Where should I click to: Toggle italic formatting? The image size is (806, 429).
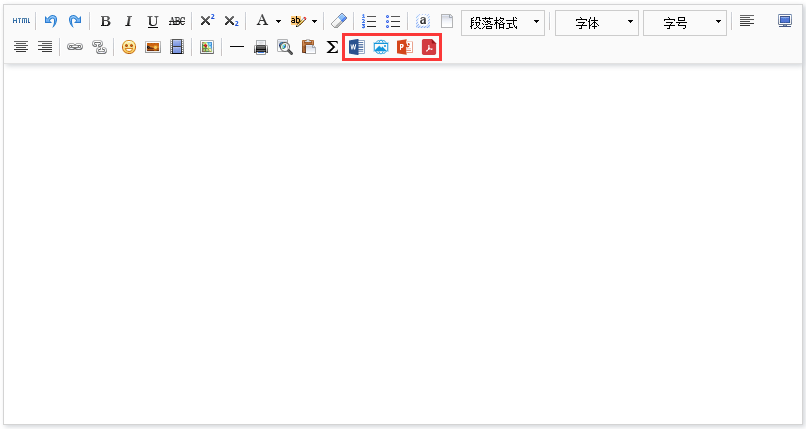(129, 21)
